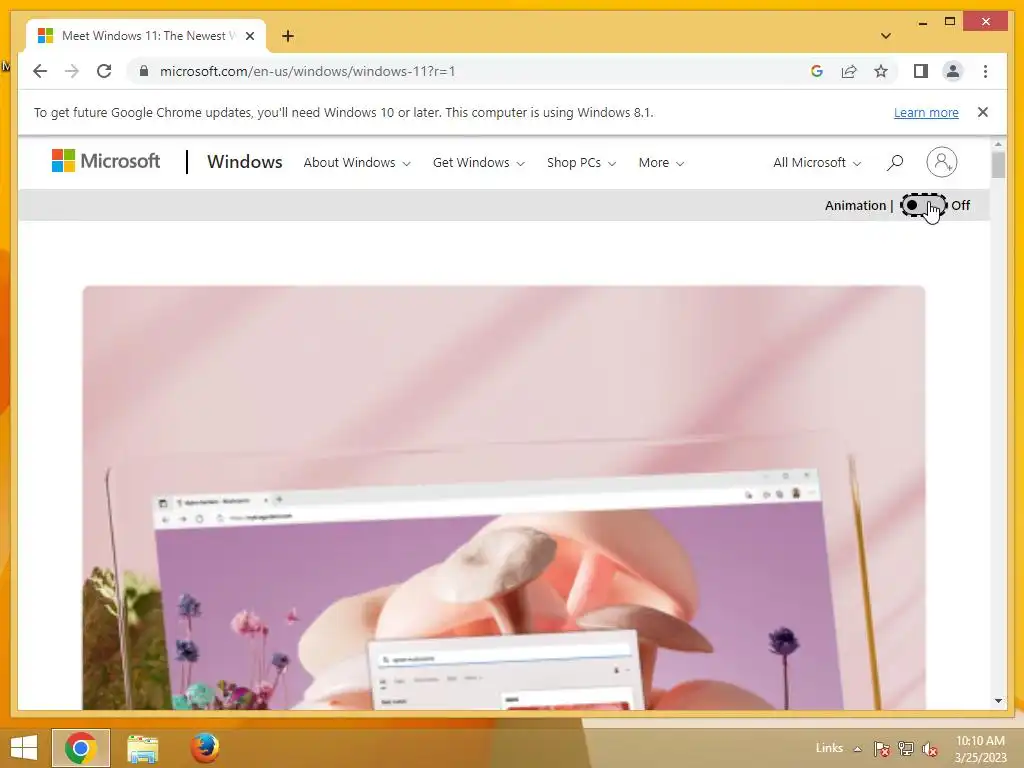Click the Microsoft logo
This screenshot has width=1024, height=768.
(x=106, y=161)
